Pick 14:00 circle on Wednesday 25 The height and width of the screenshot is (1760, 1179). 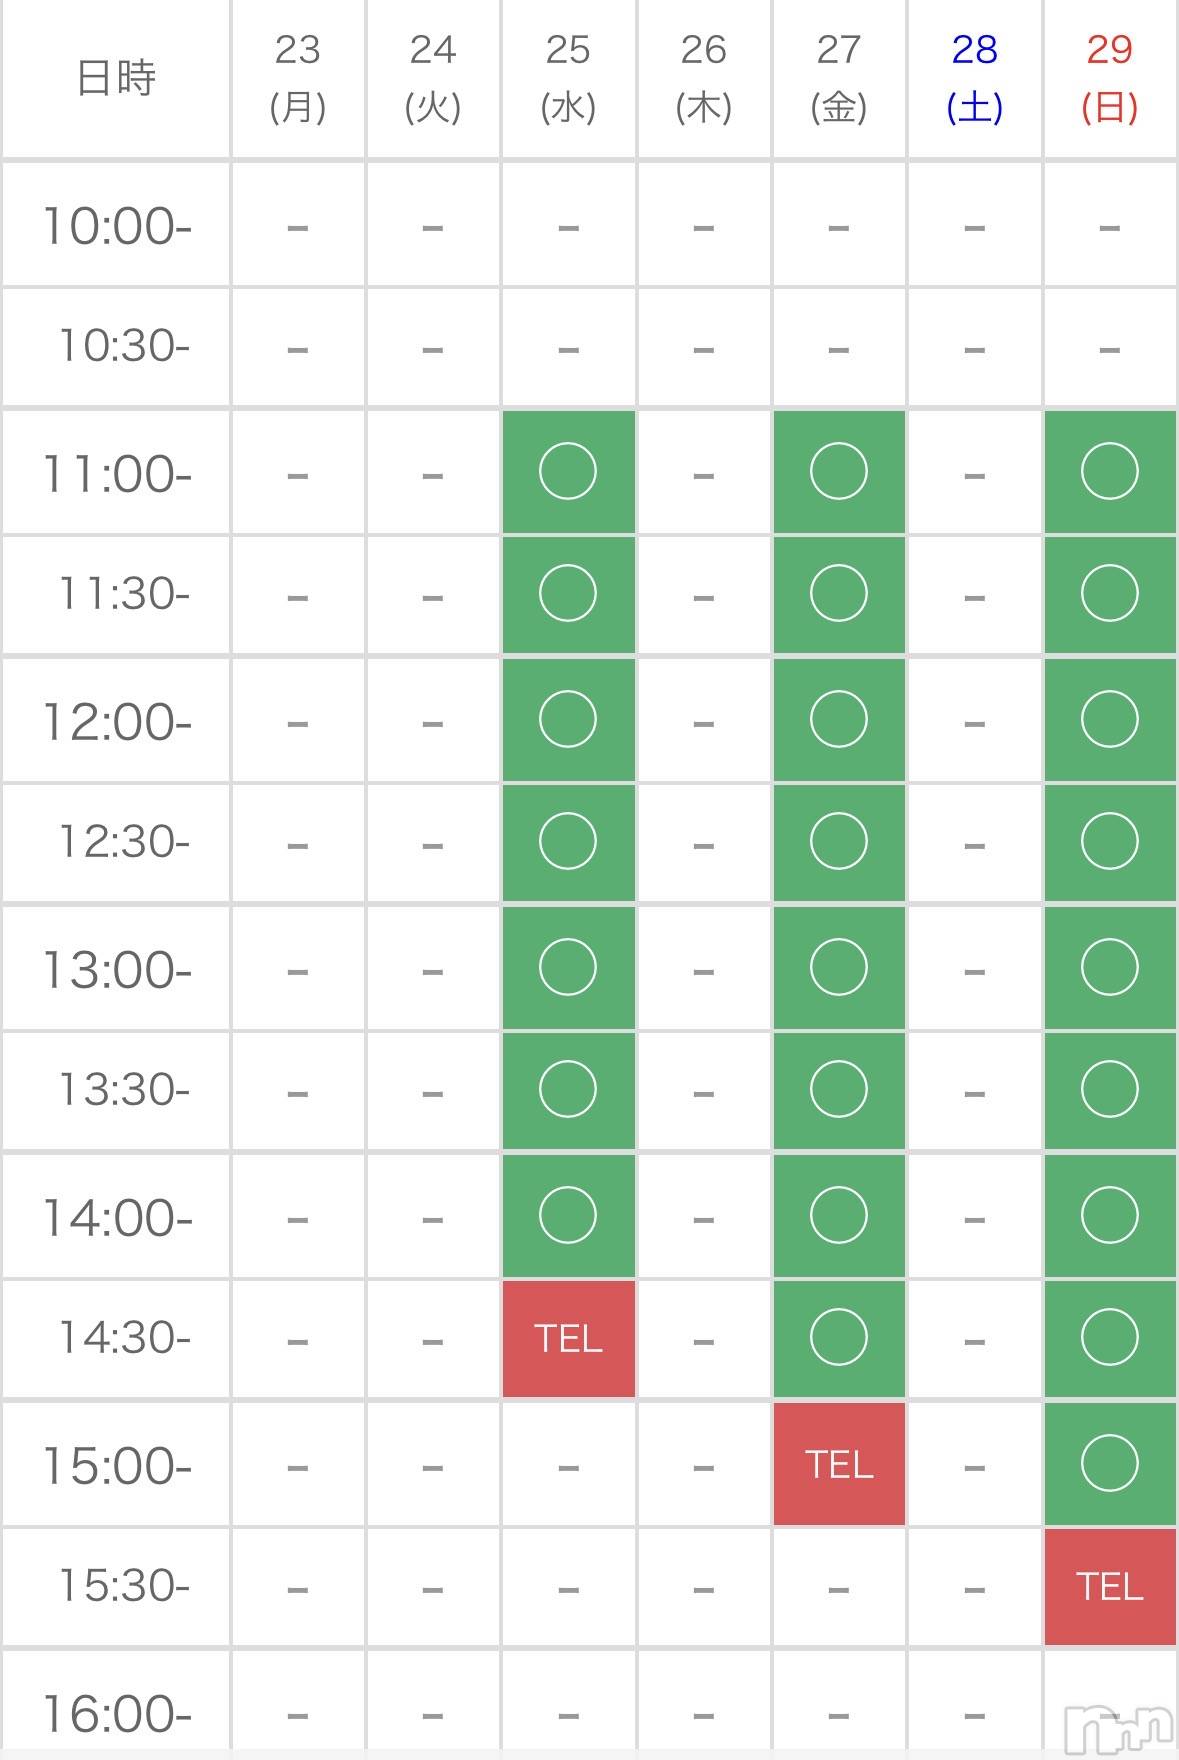click(x=568, y=1215)
